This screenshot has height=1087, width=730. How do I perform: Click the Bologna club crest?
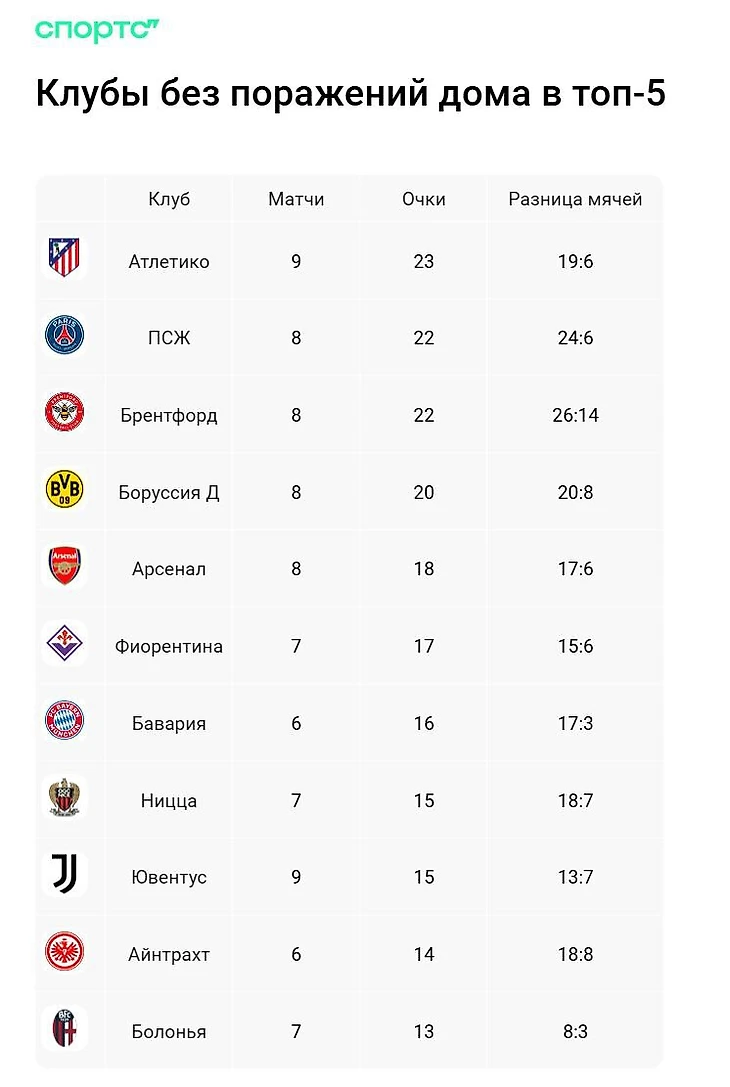(65, 1028)
